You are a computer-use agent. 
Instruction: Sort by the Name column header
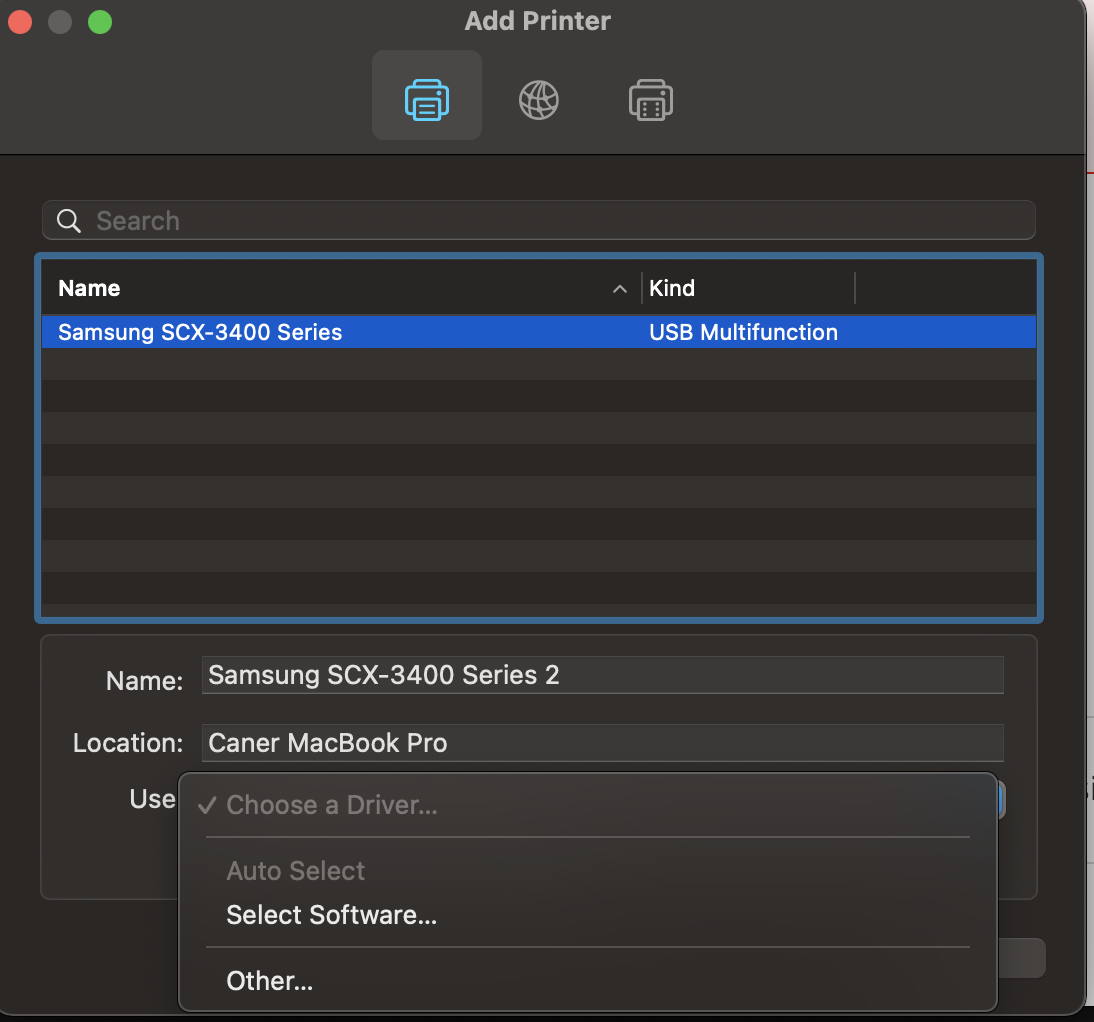click(89, 288)
